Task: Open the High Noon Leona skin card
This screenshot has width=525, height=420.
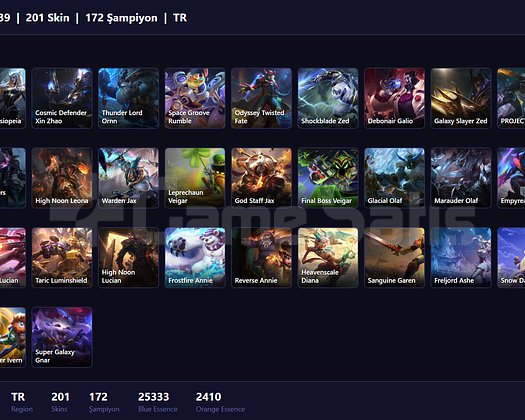Action: point(62,178)
